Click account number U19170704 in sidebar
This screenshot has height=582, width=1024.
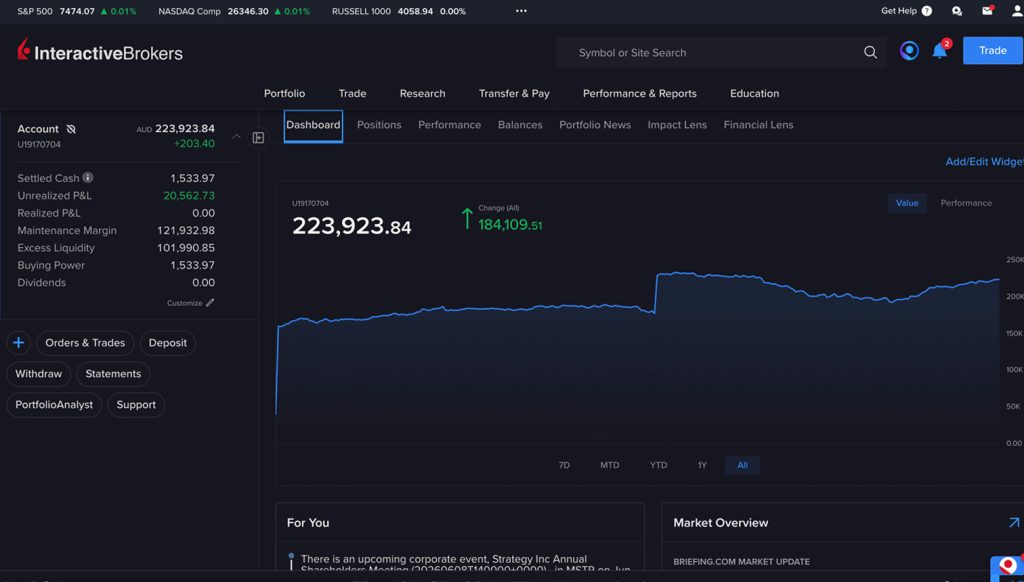tap(39, 144)
